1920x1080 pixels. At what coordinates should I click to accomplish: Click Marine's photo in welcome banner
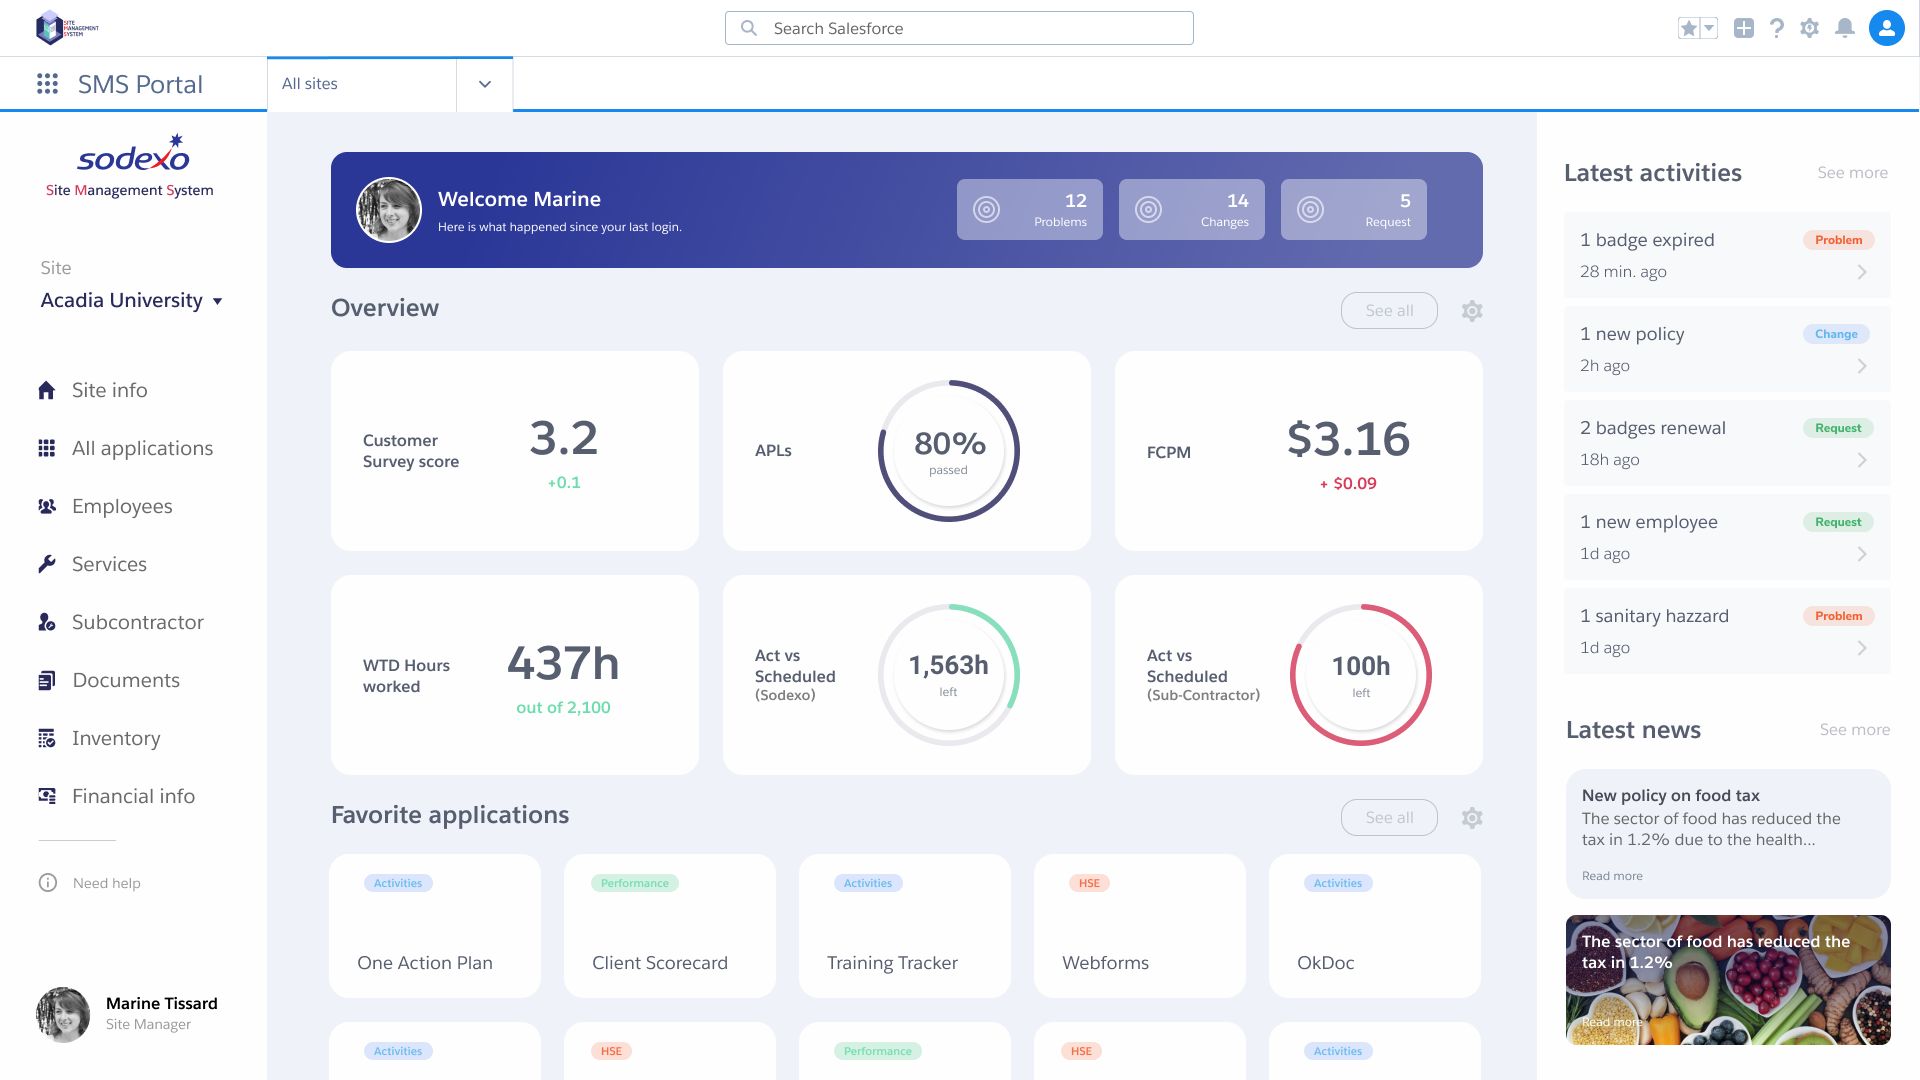389,210
